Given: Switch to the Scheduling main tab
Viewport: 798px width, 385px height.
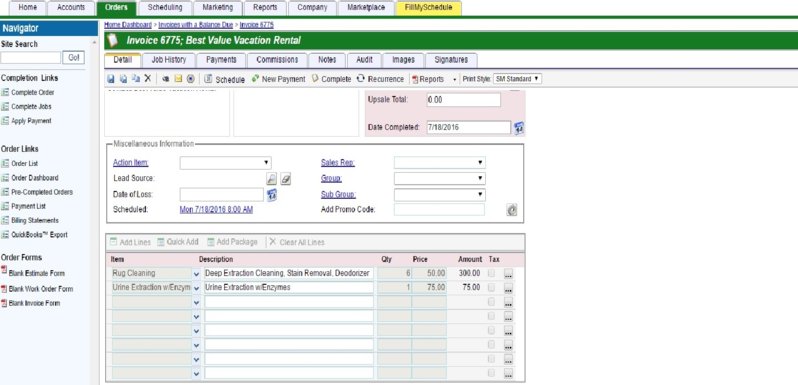Looking at the screenshot, I should click(x=164, y=8).
